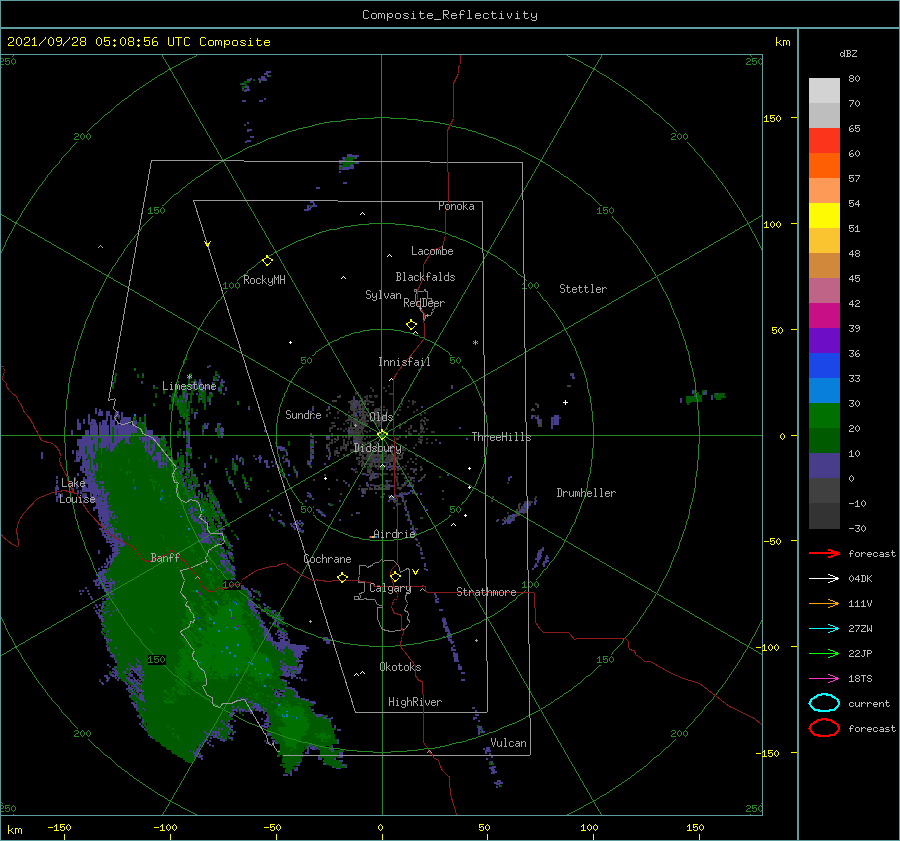The height and width of the screenshot is (841, 900).
Task: Click the Sylvan label
Action: (x=383, y=295)
